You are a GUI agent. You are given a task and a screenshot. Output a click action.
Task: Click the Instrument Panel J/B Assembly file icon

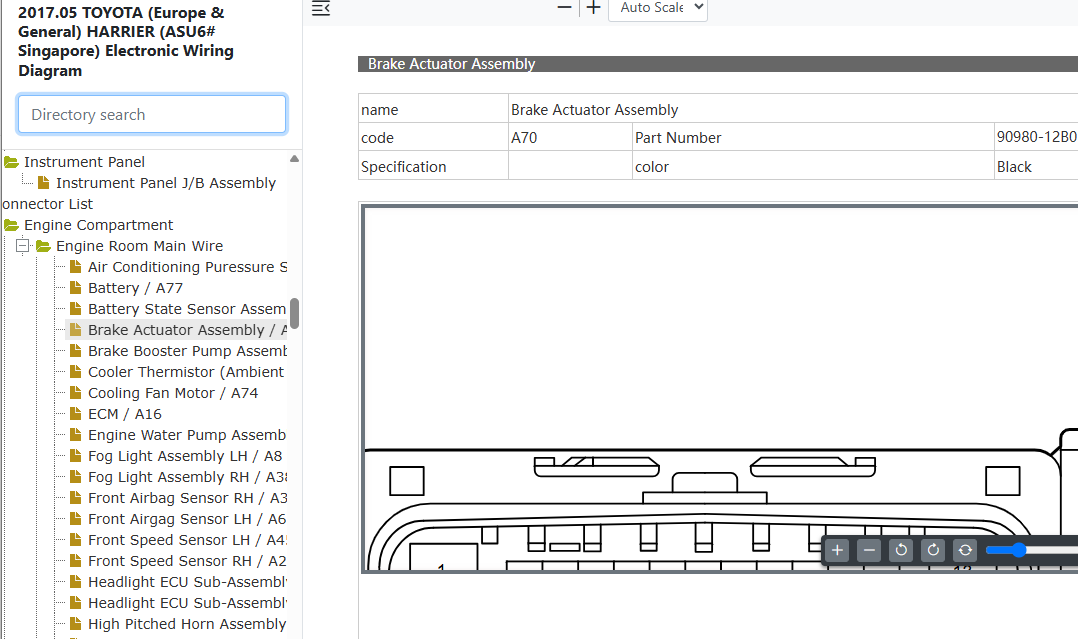43,183
